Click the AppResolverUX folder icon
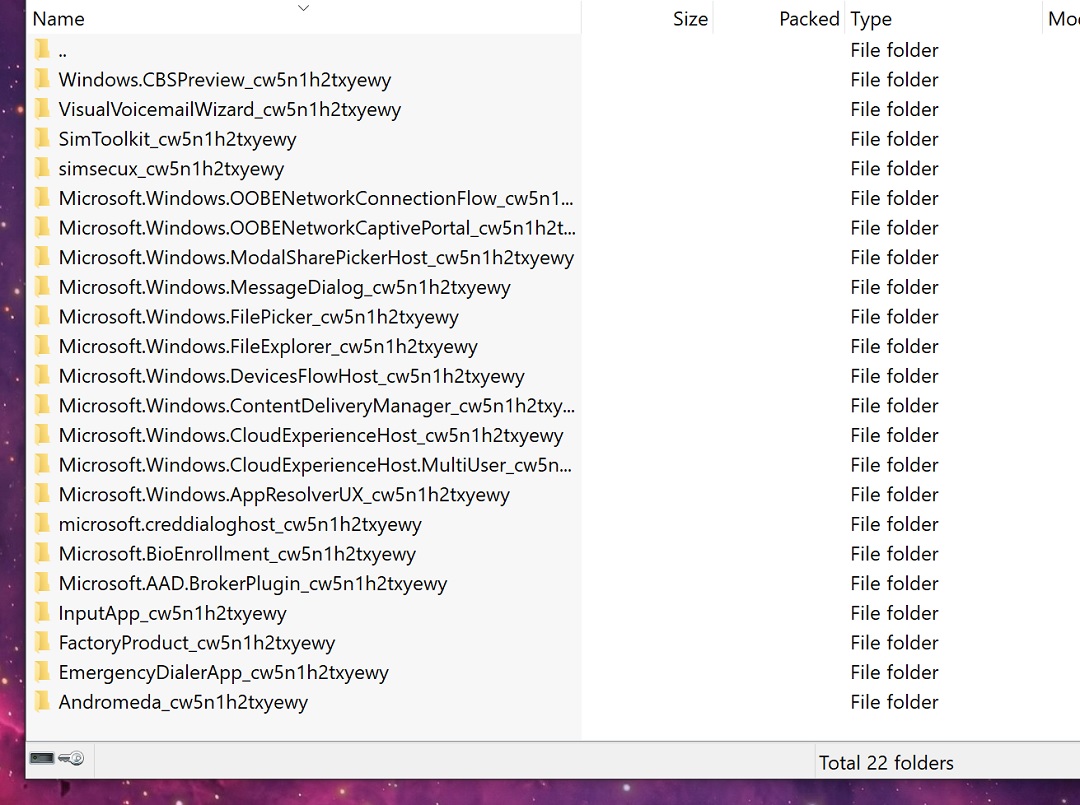Image resolution: width=1080 pixels, height=805 pixels. 42,494
